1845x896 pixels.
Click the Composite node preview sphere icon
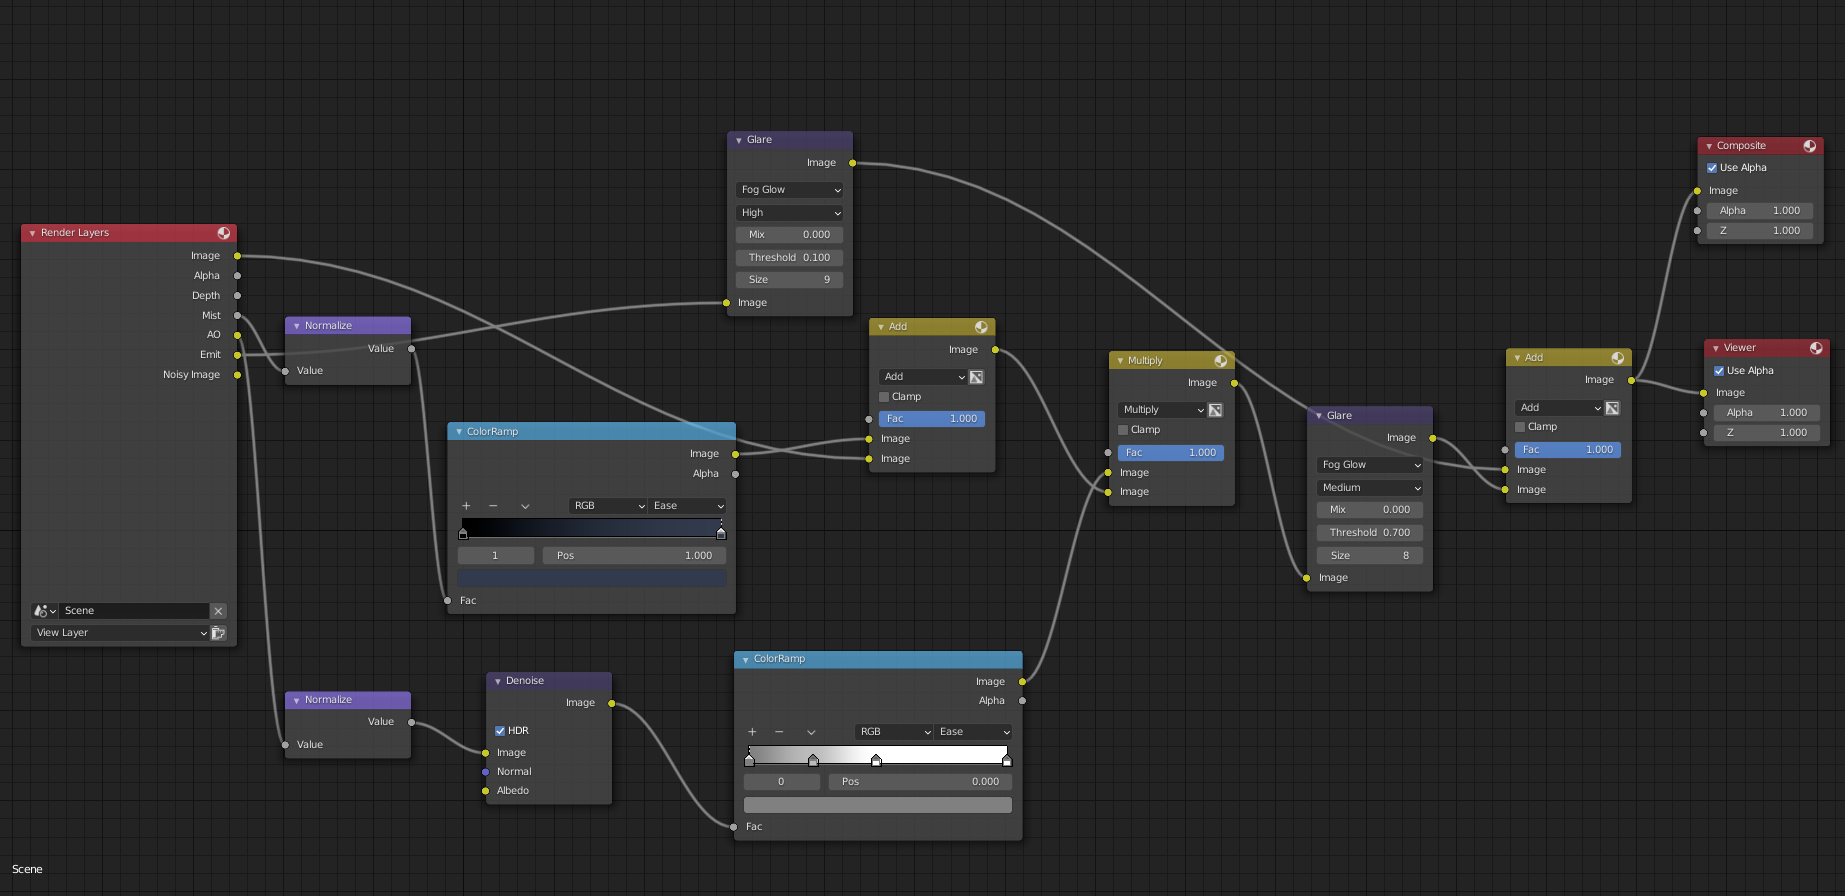pos(1809,146)
